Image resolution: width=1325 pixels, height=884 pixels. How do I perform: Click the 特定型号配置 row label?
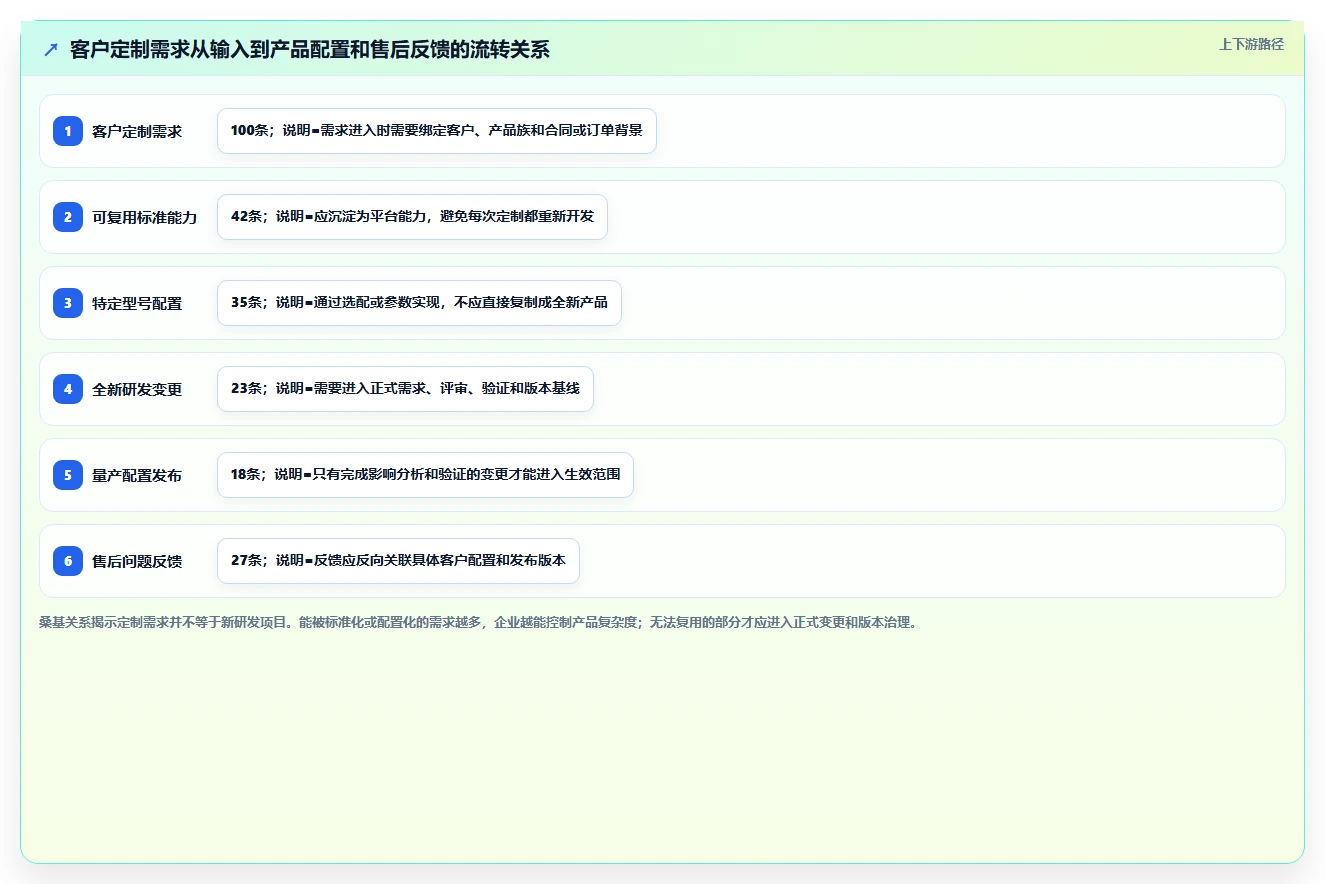click(137, 303)
